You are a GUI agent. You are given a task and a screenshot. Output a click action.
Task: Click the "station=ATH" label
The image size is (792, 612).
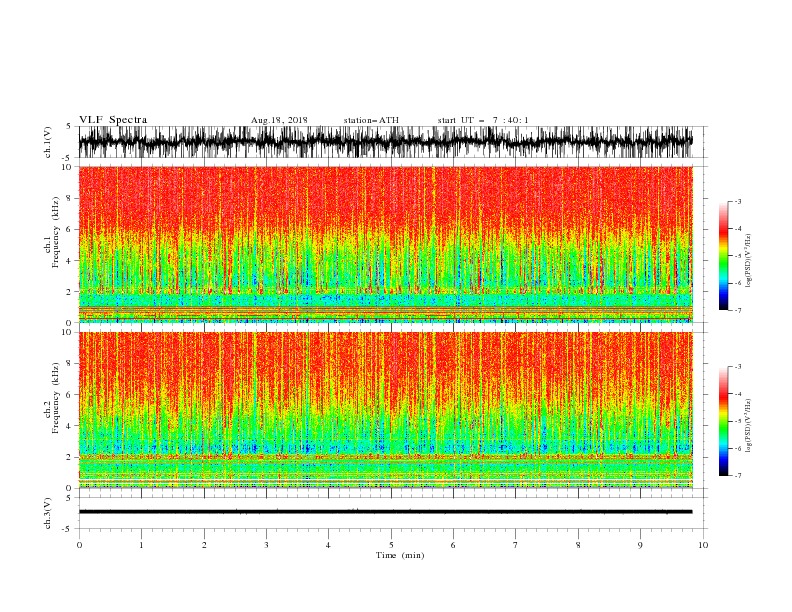(371, 120)
